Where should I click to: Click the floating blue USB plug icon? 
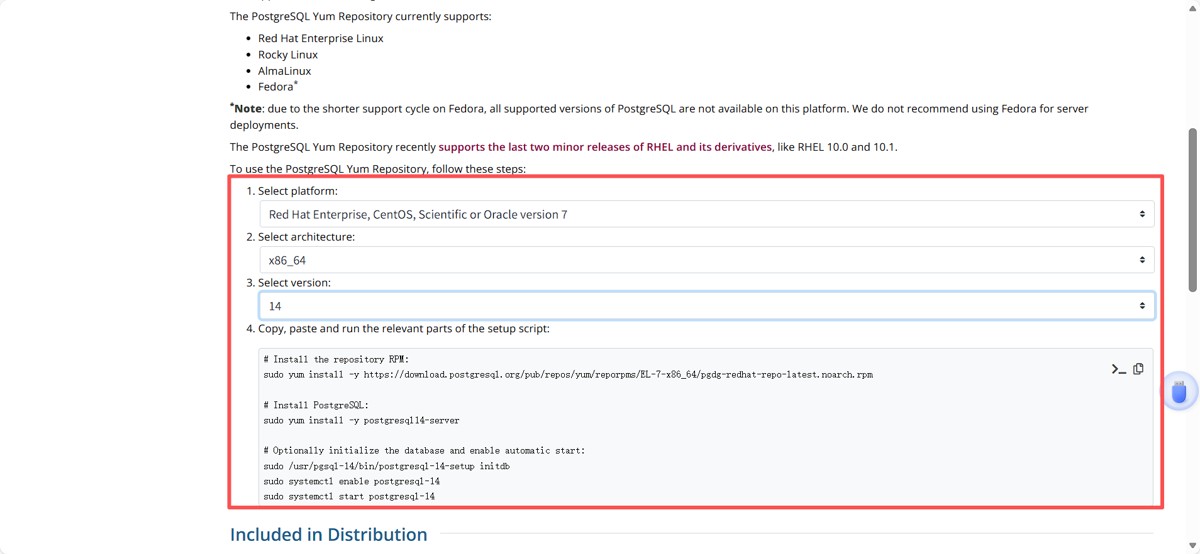point(1179,392)
